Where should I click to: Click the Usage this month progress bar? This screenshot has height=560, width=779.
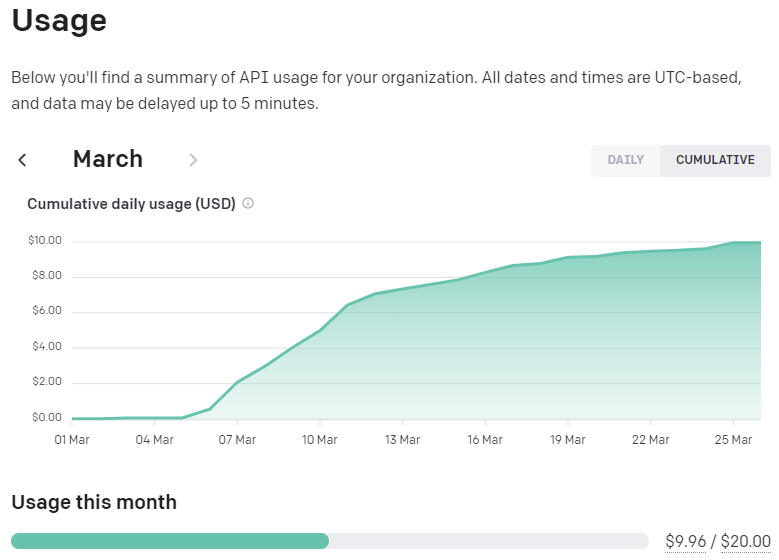pyautogui.click(x=330, y=541)
